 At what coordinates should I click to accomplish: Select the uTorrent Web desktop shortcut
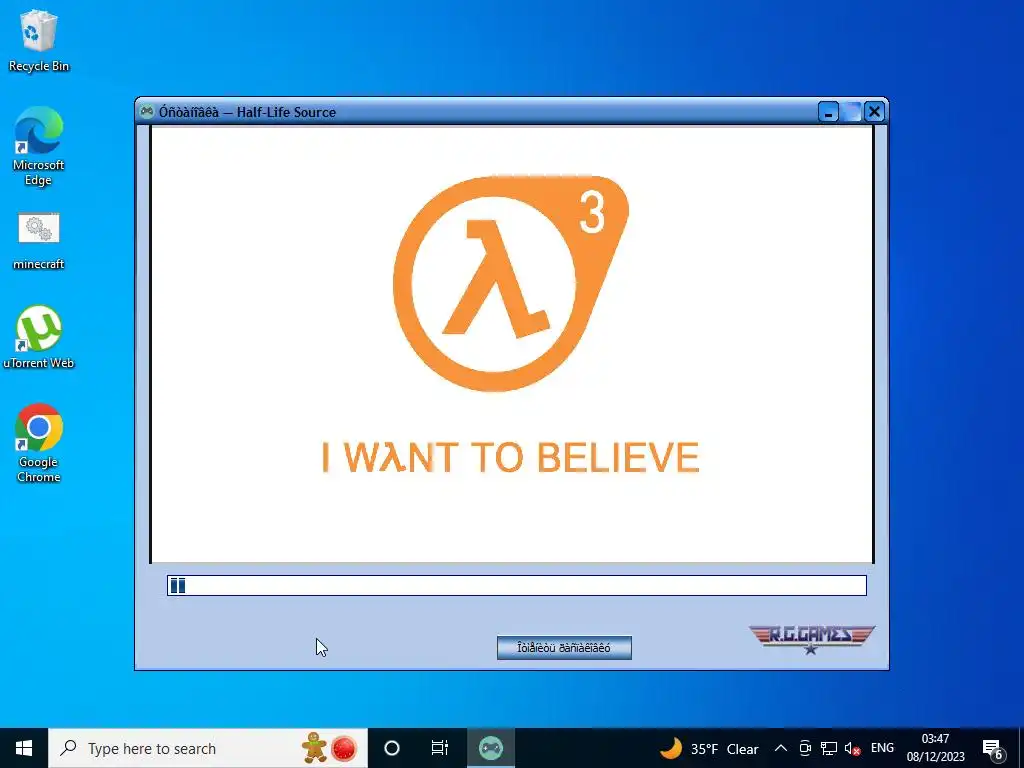tap(39, 337)
